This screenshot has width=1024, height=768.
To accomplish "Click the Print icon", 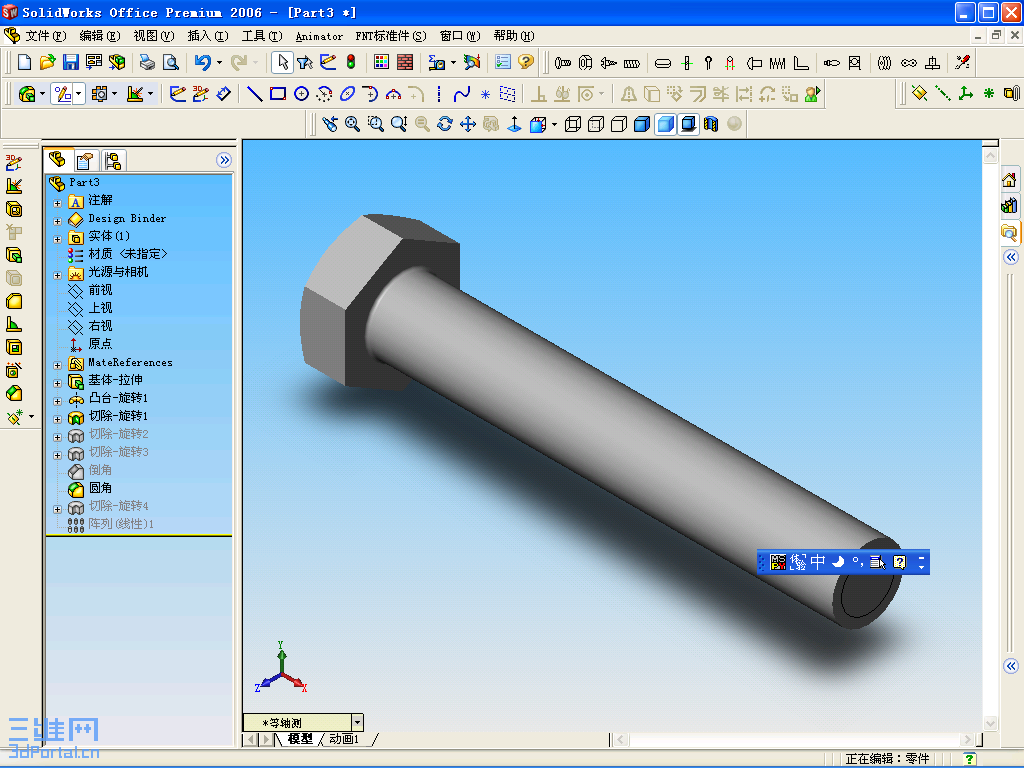I will 147,62.
